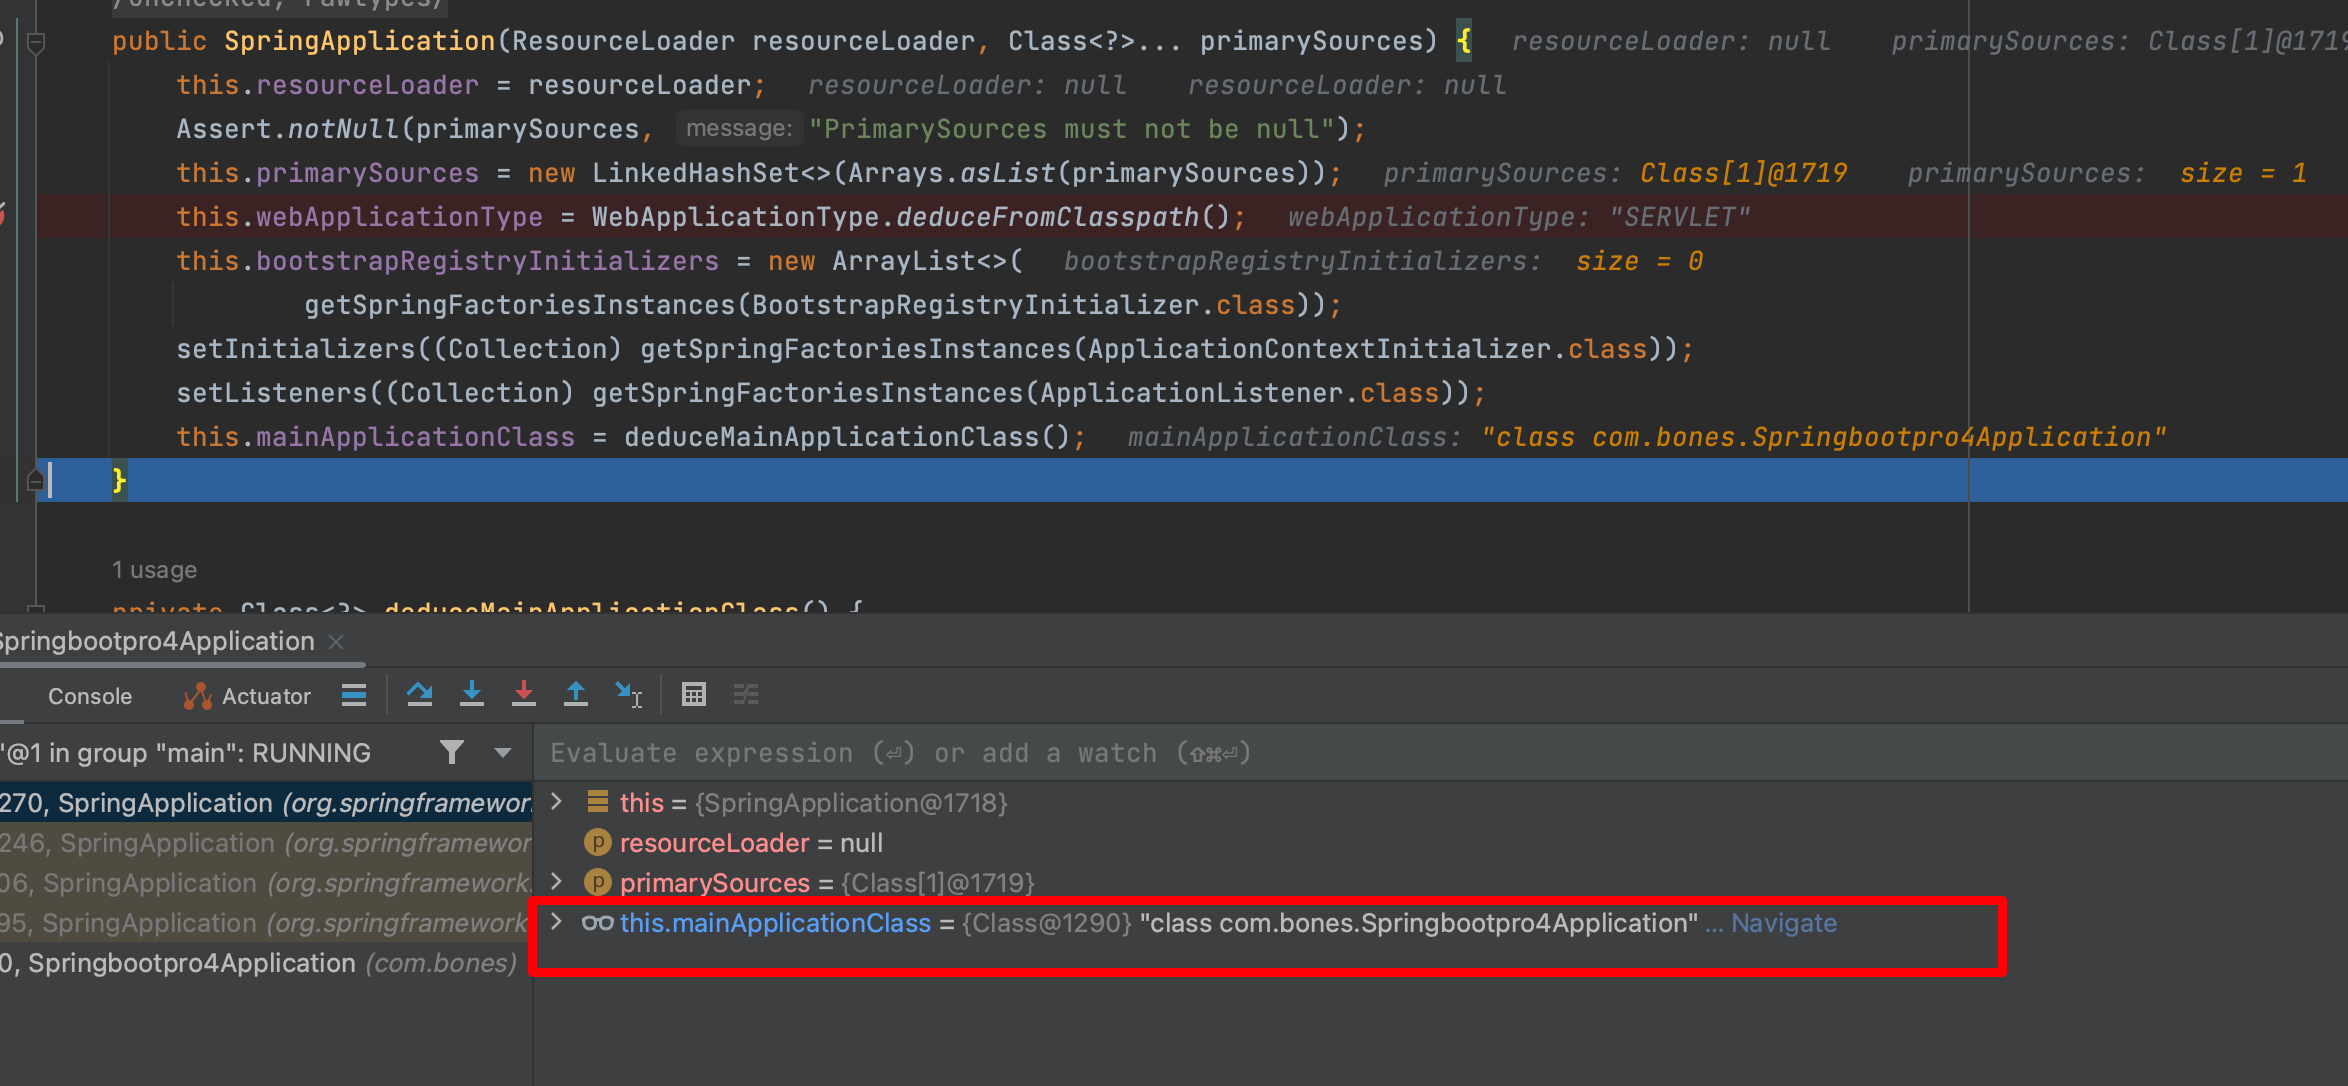This screenshot has width=2348, height=1086.
Task: Toggle the frames filter funnel icon
Action: coord(452,752)
